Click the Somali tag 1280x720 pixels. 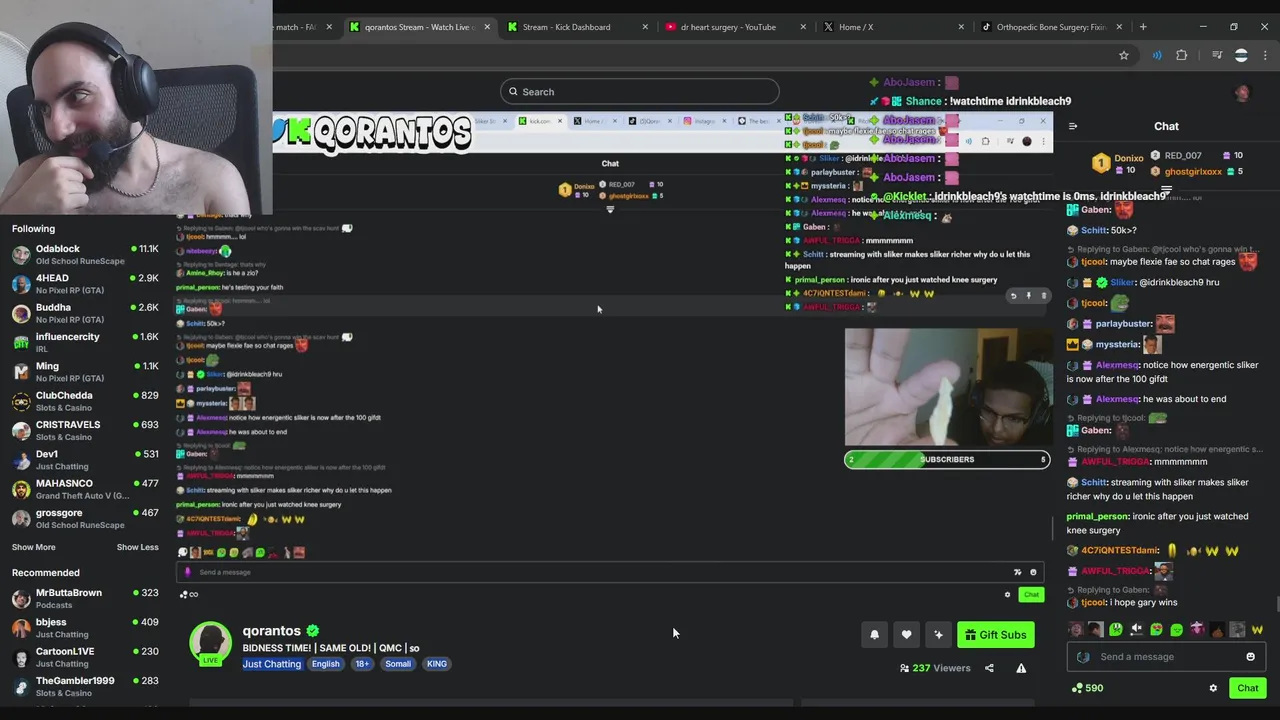(398, 664)
